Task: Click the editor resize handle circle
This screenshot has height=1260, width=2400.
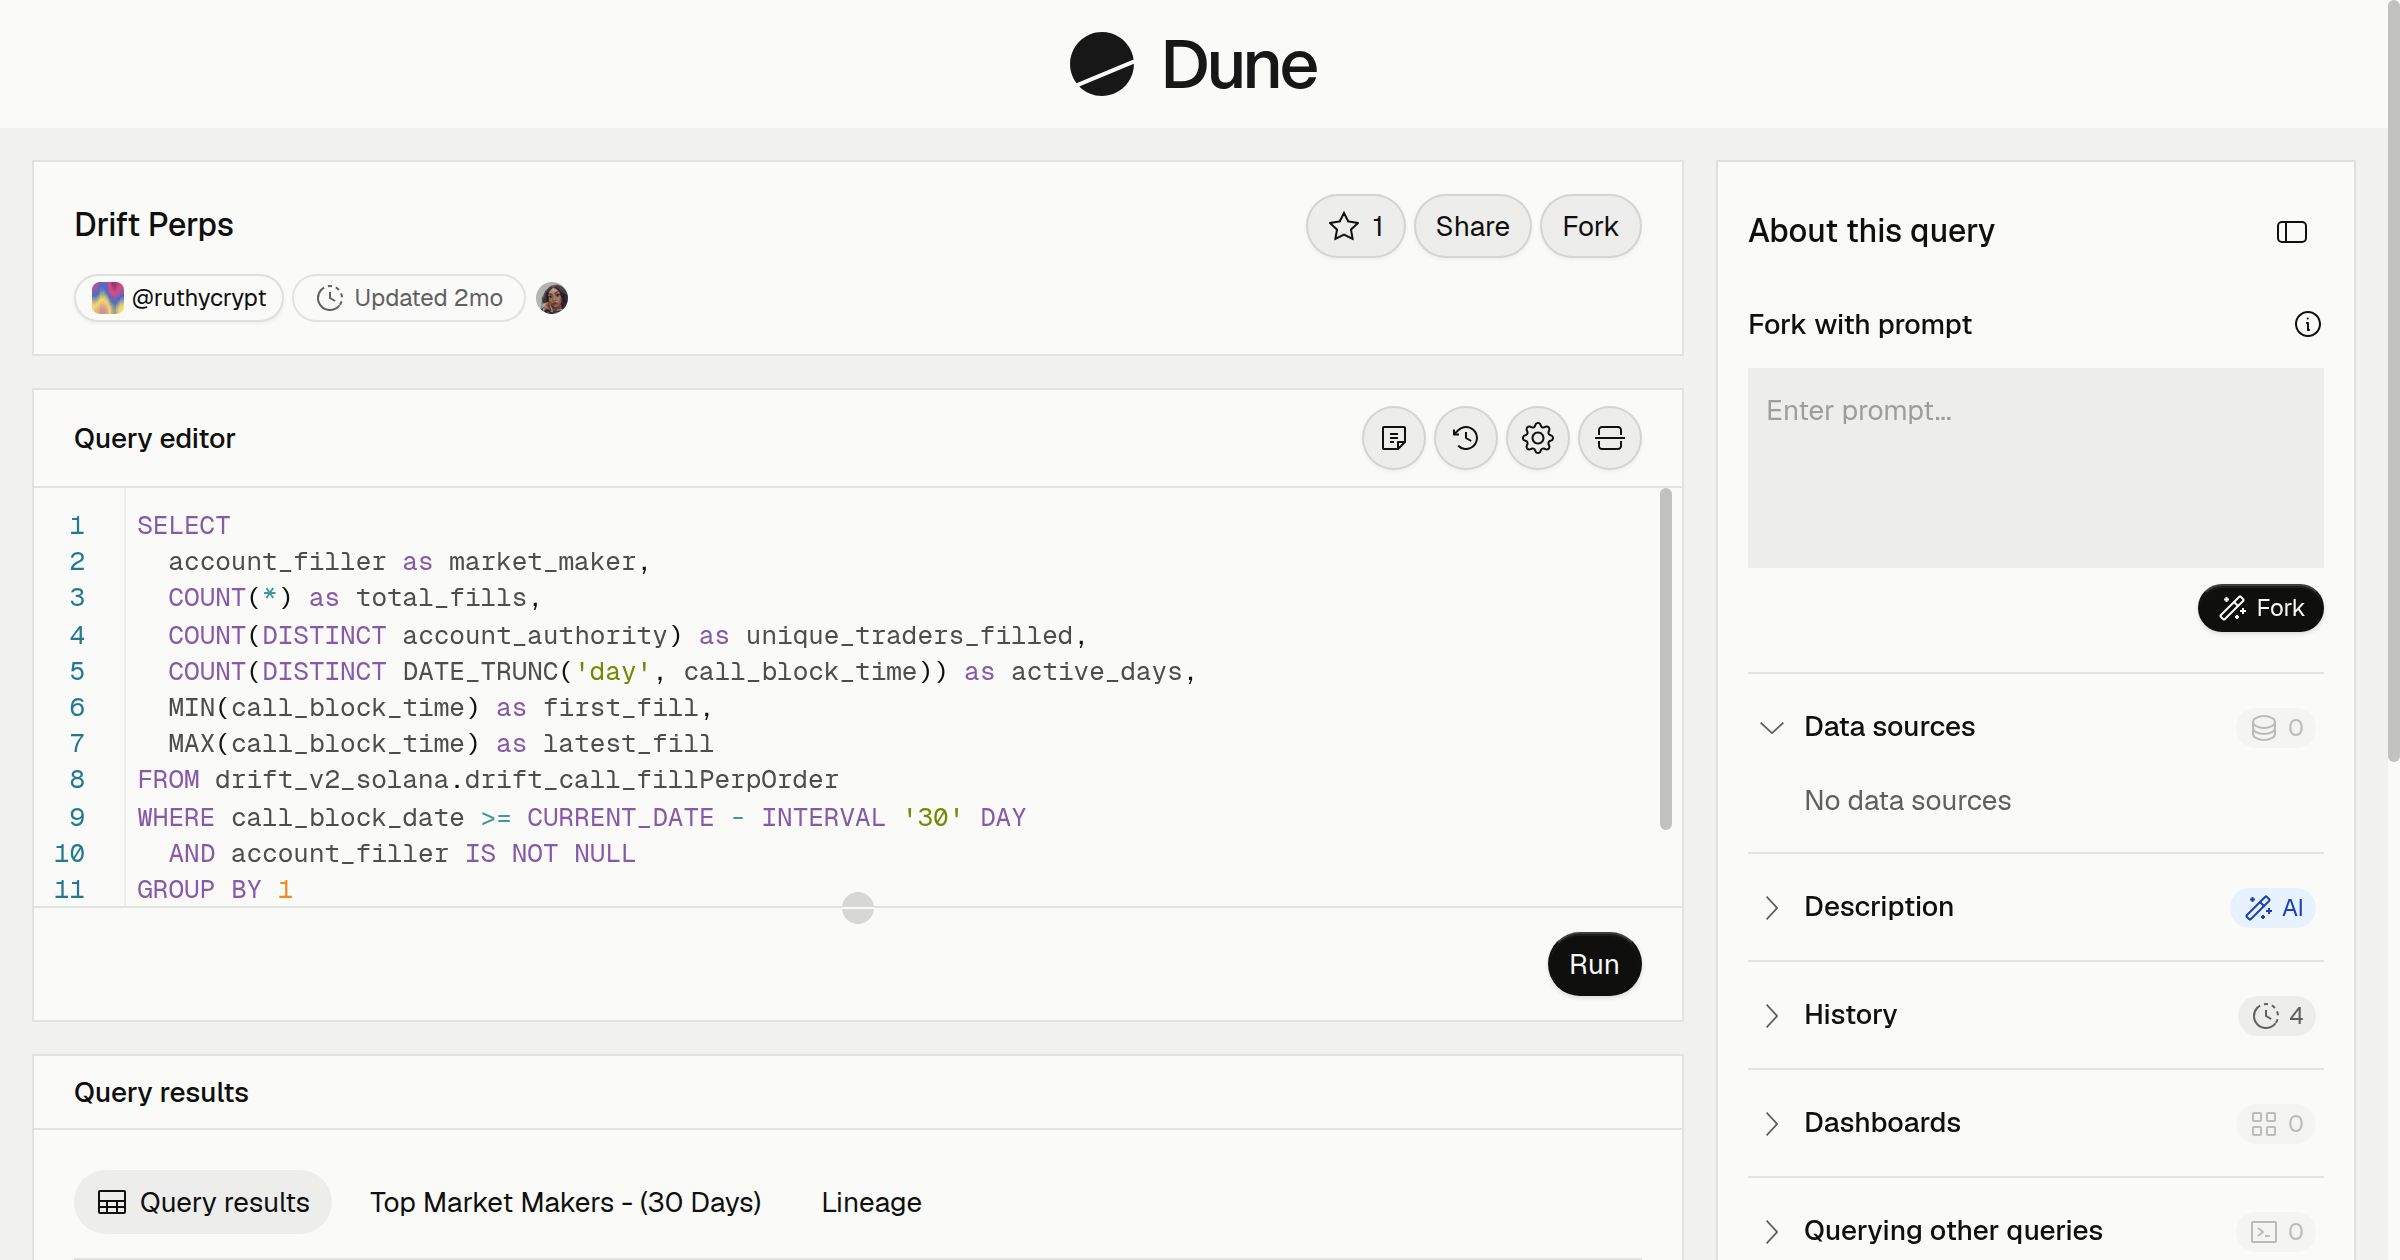Action: [x=858, y=908]
